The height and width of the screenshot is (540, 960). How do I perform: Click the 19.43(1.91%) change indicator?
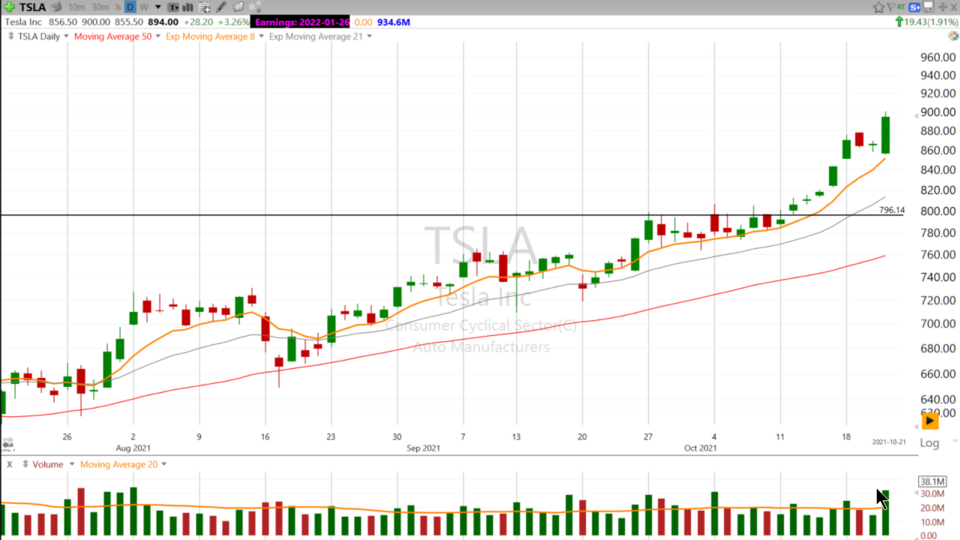pos(927,22)
